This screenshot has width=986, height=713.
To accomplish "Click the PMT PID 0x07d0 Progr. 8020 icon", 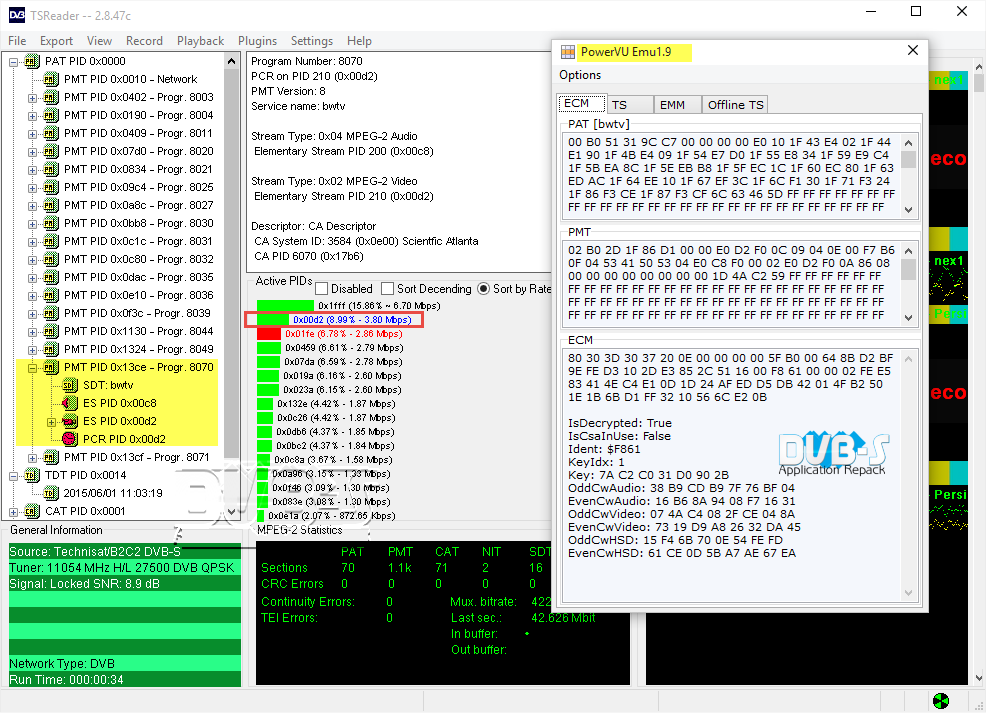I will point(51,152).
